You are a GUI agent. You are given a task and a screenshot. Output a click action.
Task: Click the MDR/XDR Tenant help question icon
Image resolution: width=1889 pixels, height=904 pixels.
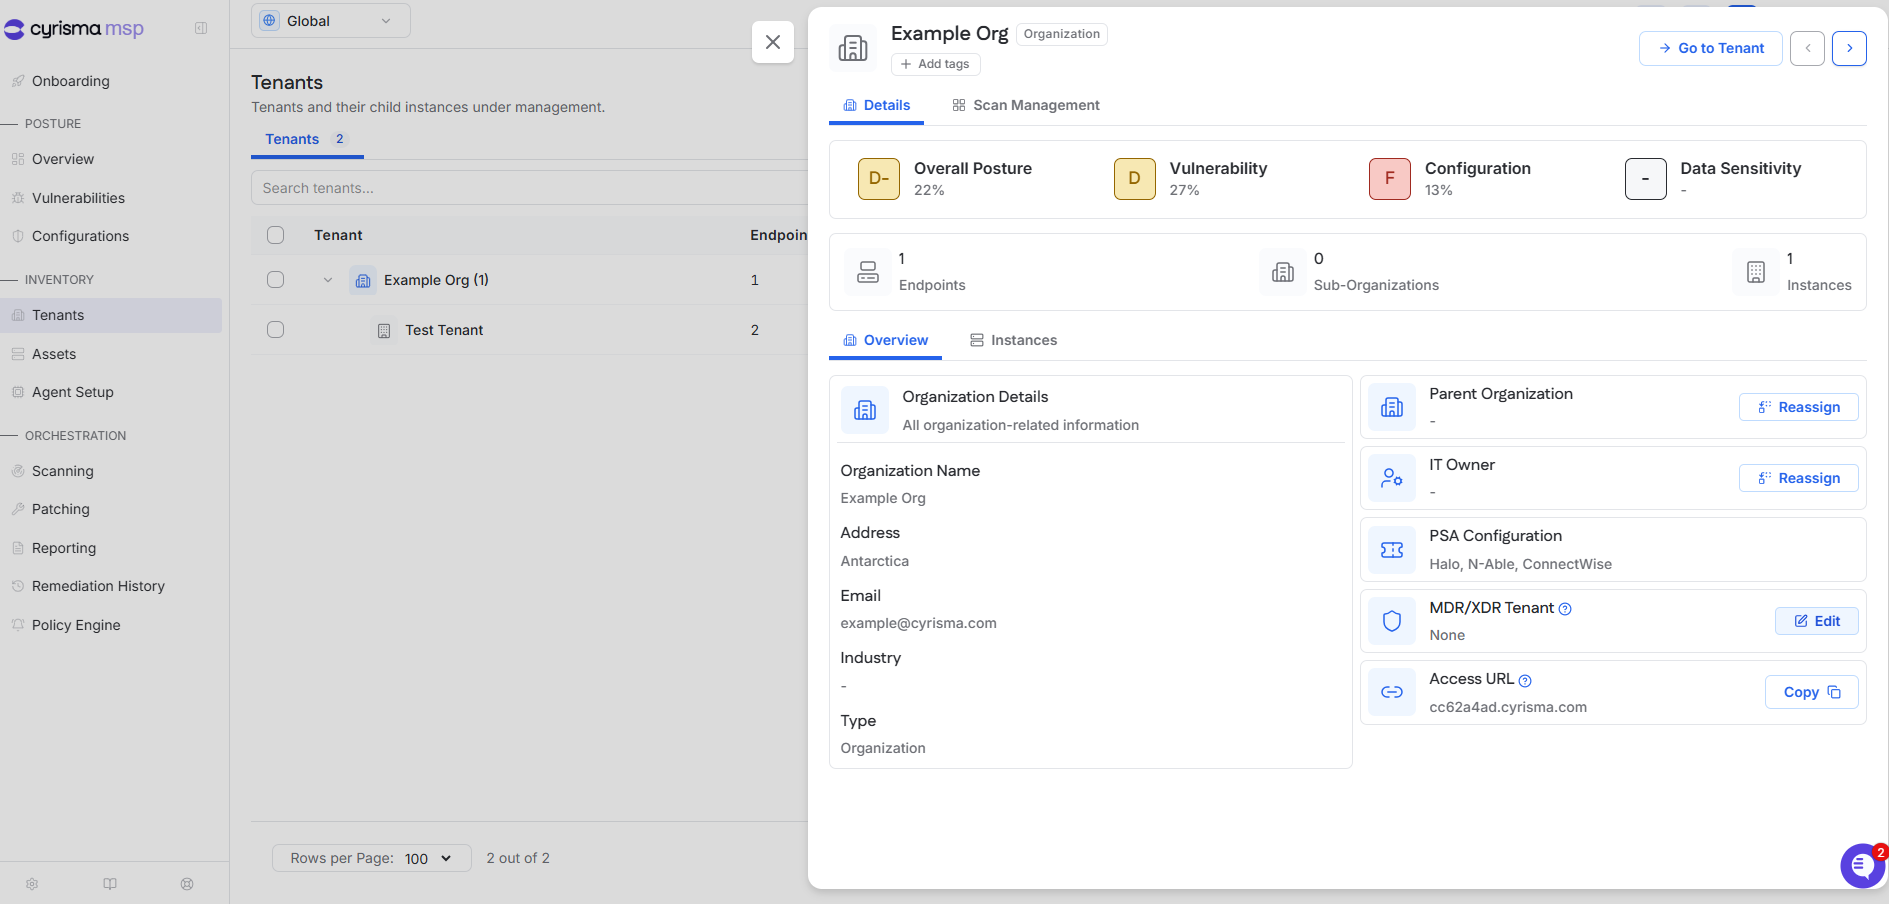pos(1566,609)
